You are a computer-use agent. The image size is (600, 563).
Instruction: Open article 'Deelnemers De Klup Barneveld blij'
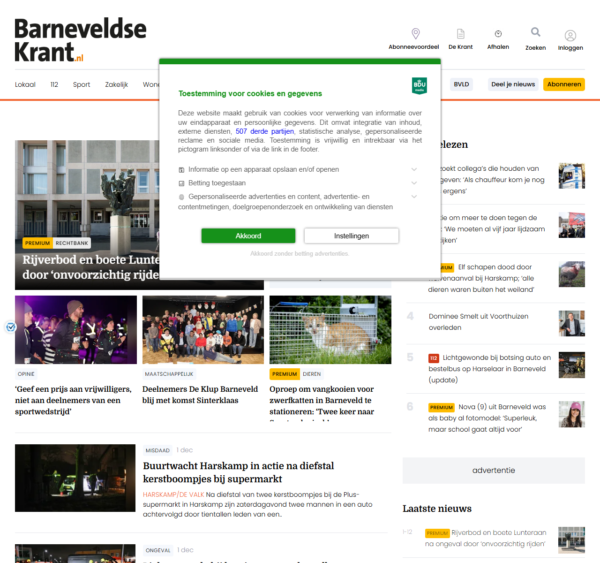click(200, 395)
